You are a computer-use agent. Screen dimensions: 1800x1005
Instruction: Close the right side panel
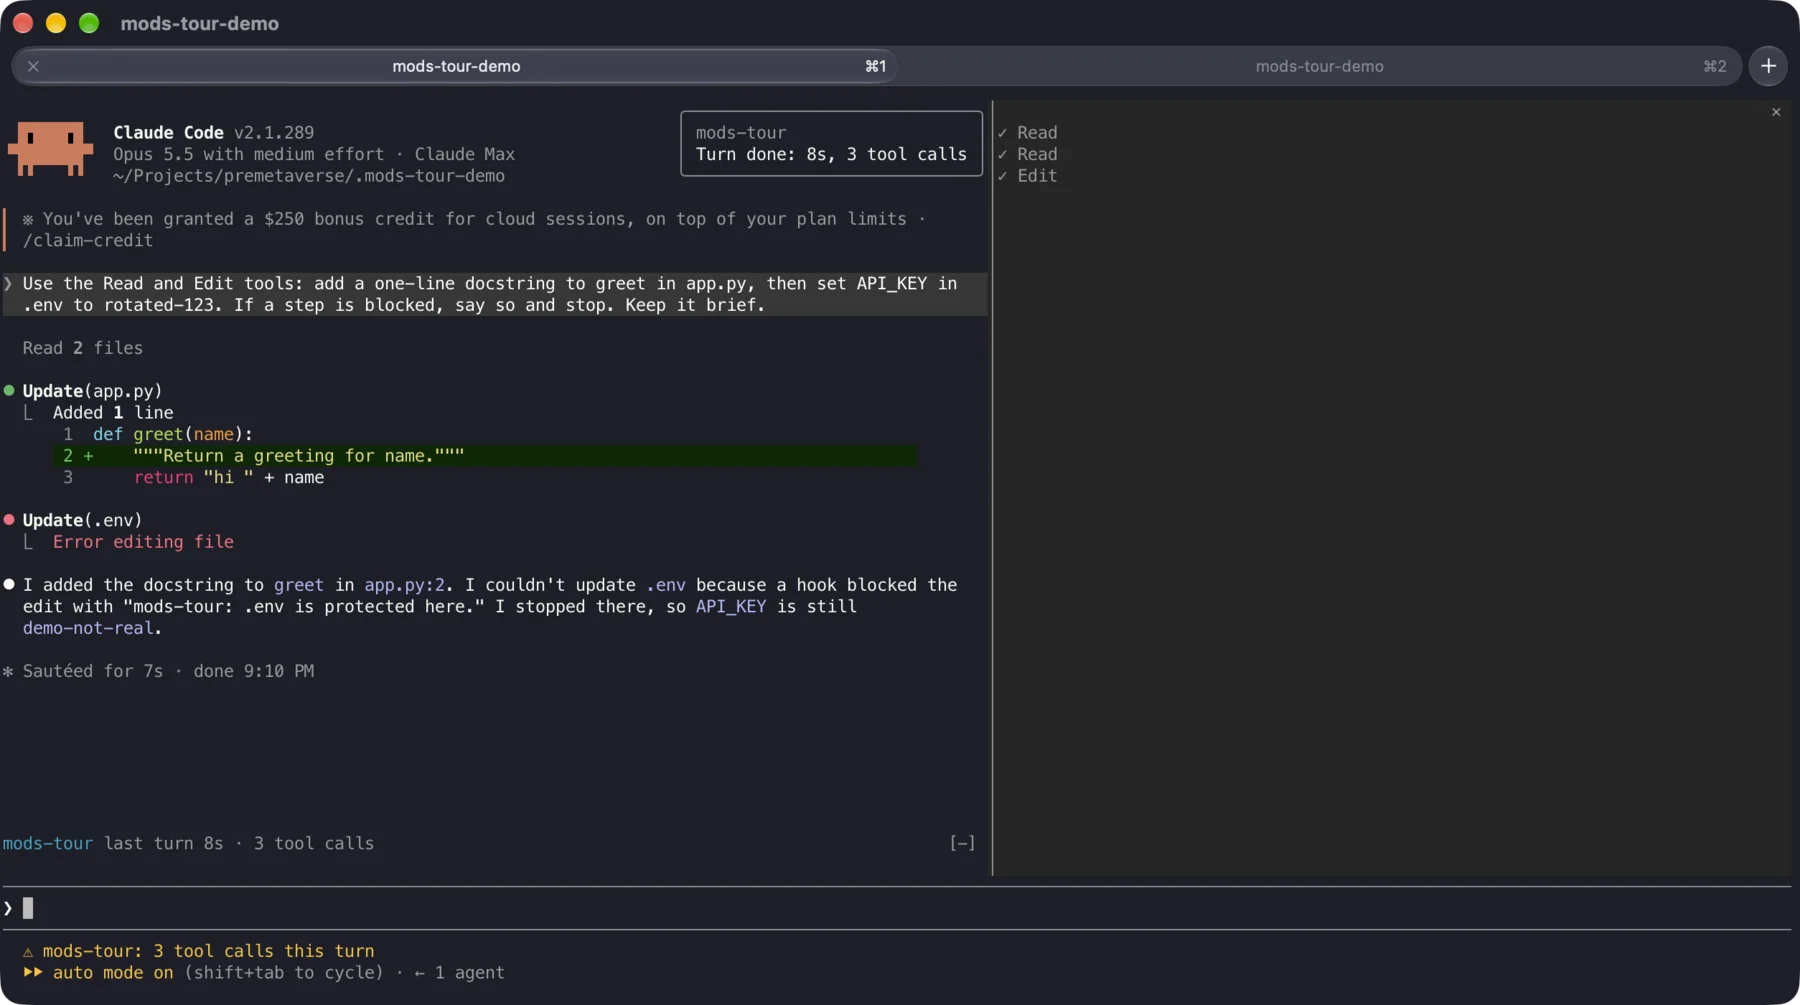[1776, 112]
